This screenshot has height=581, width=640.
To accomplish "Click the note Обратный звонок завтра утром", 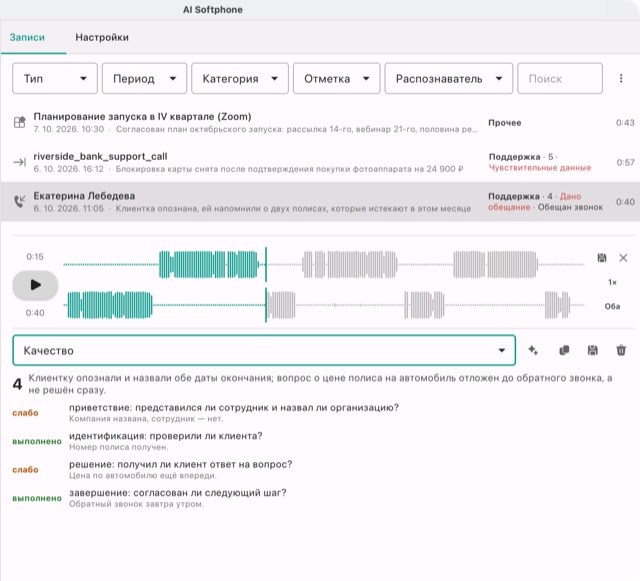I will coord(136,504).
